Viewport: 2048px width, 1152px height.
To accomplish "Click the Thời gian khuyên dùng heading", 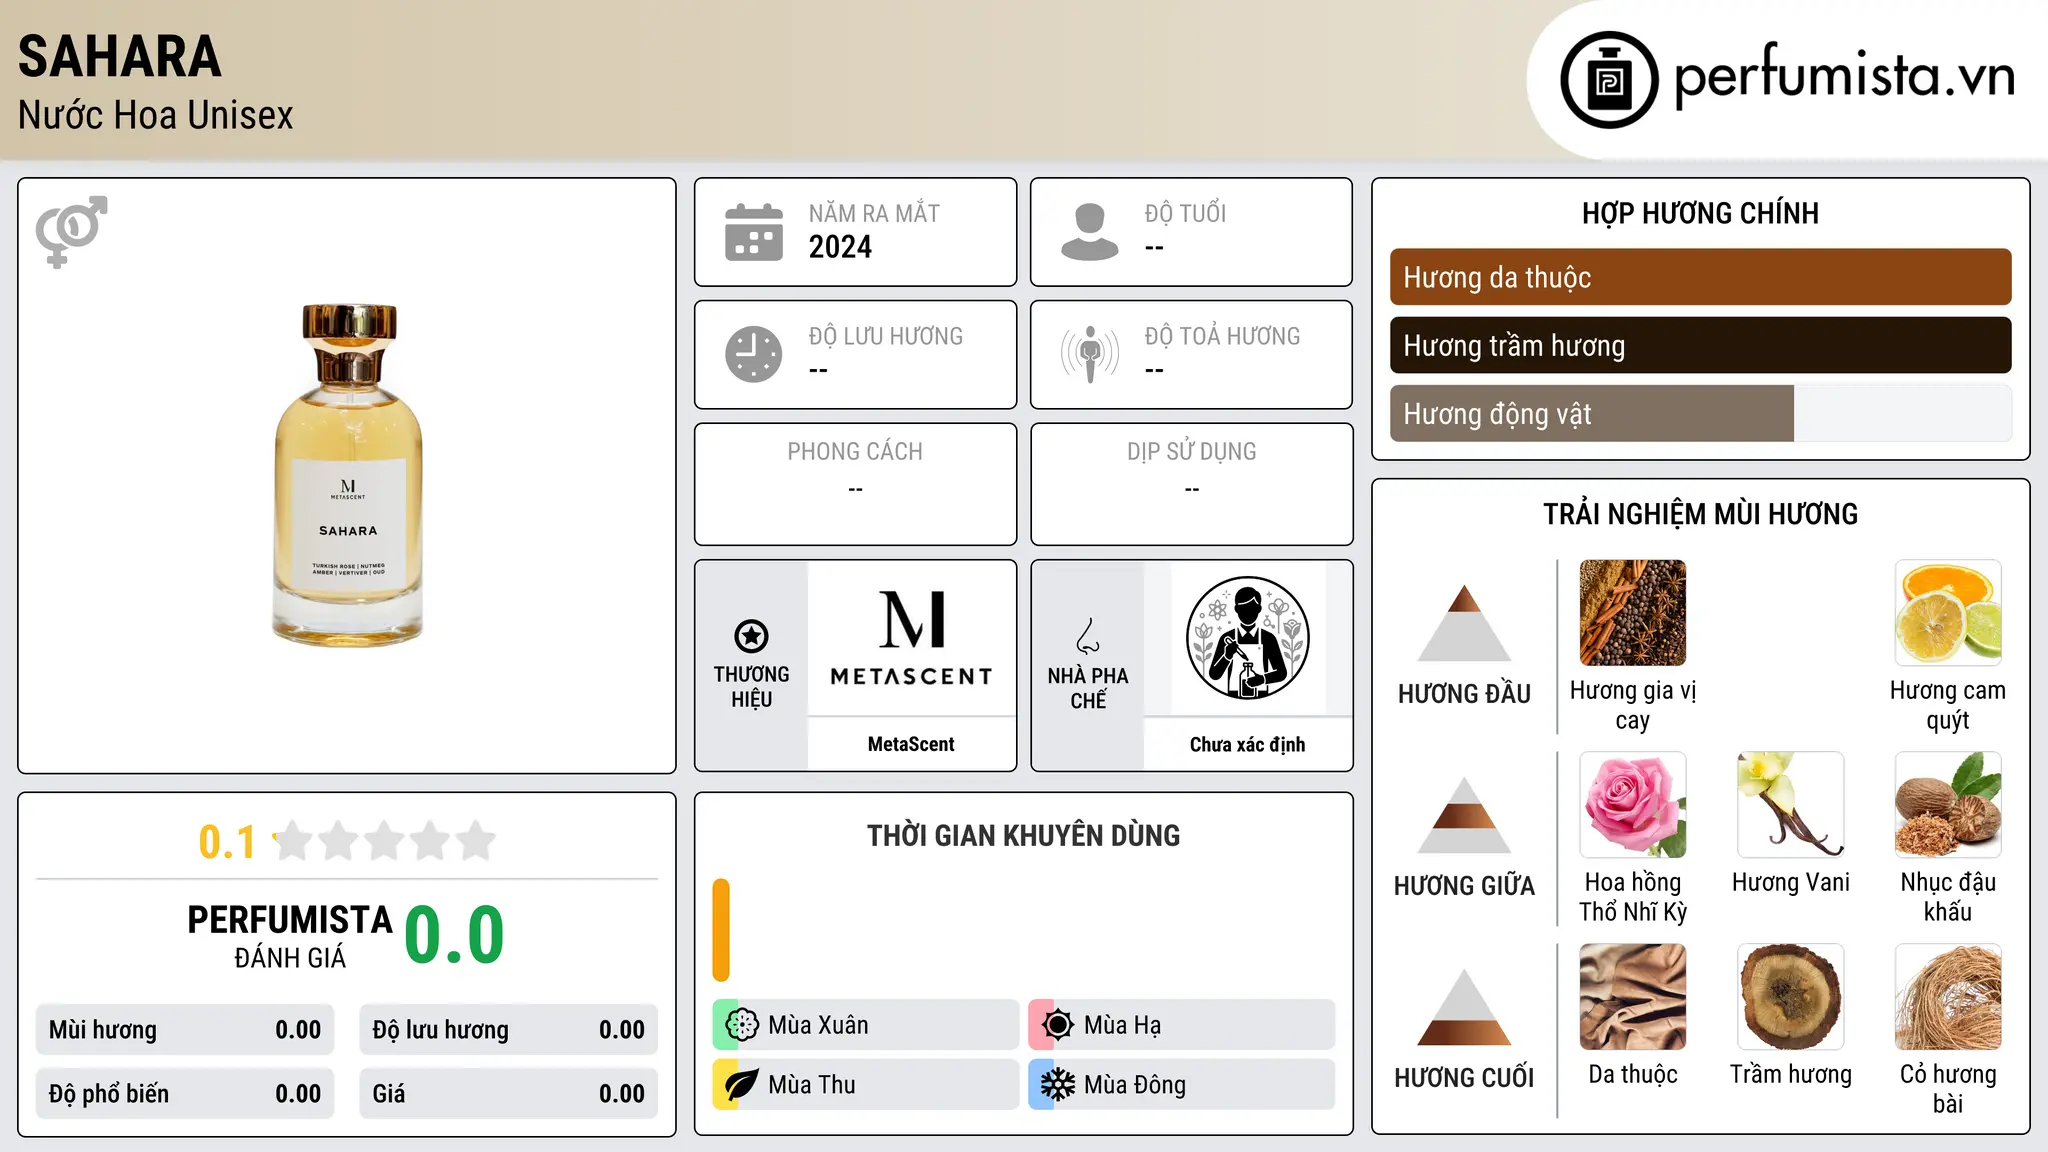I will [x=1023, y=836].
